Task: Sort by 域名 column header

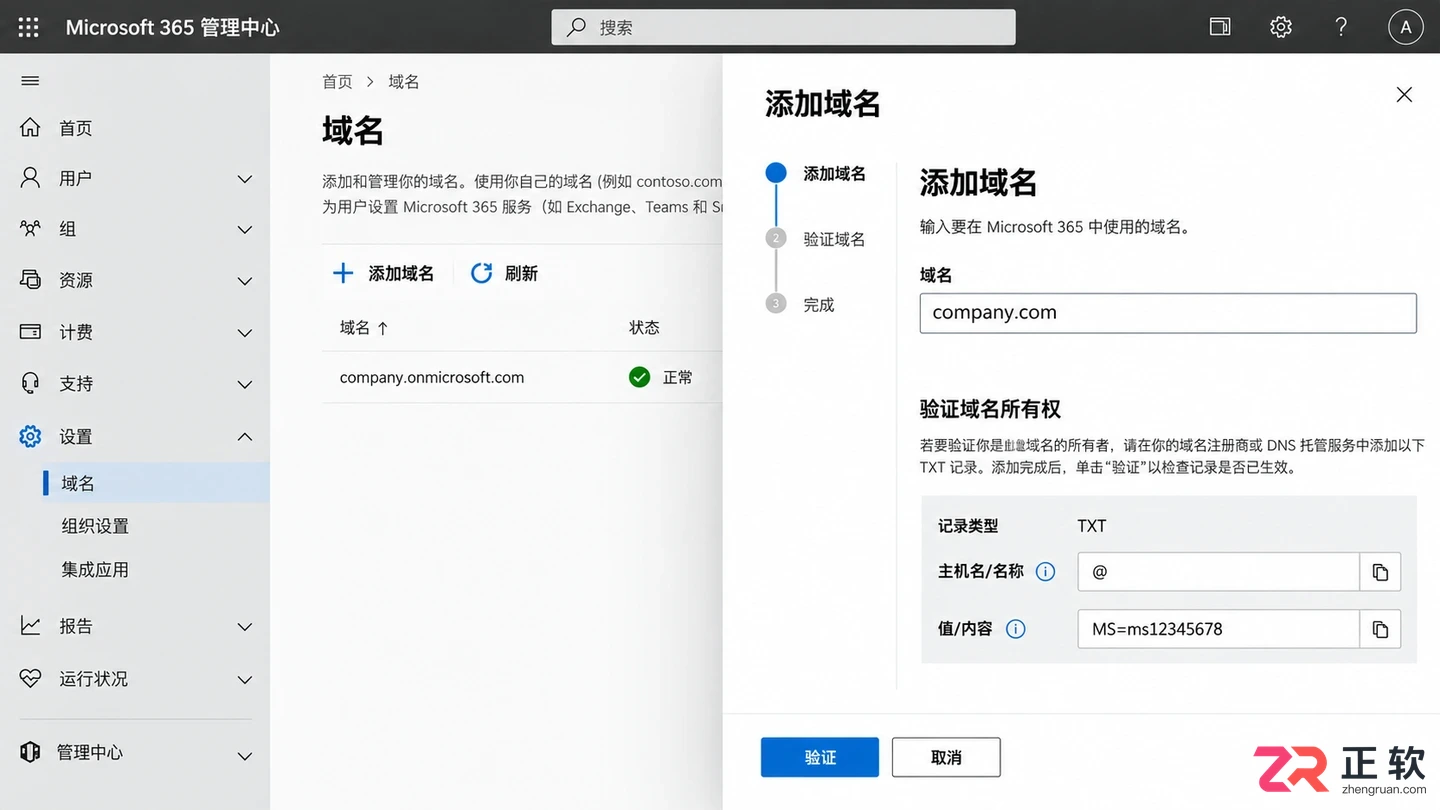Action: [364, 327]
